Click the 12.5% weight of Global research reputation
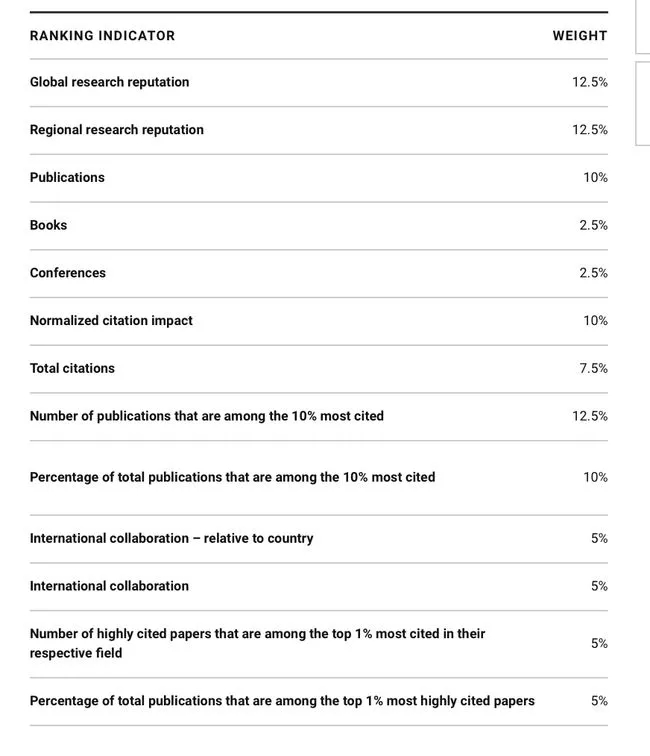This screenshot has width=650, height=756. pos(590,82)
